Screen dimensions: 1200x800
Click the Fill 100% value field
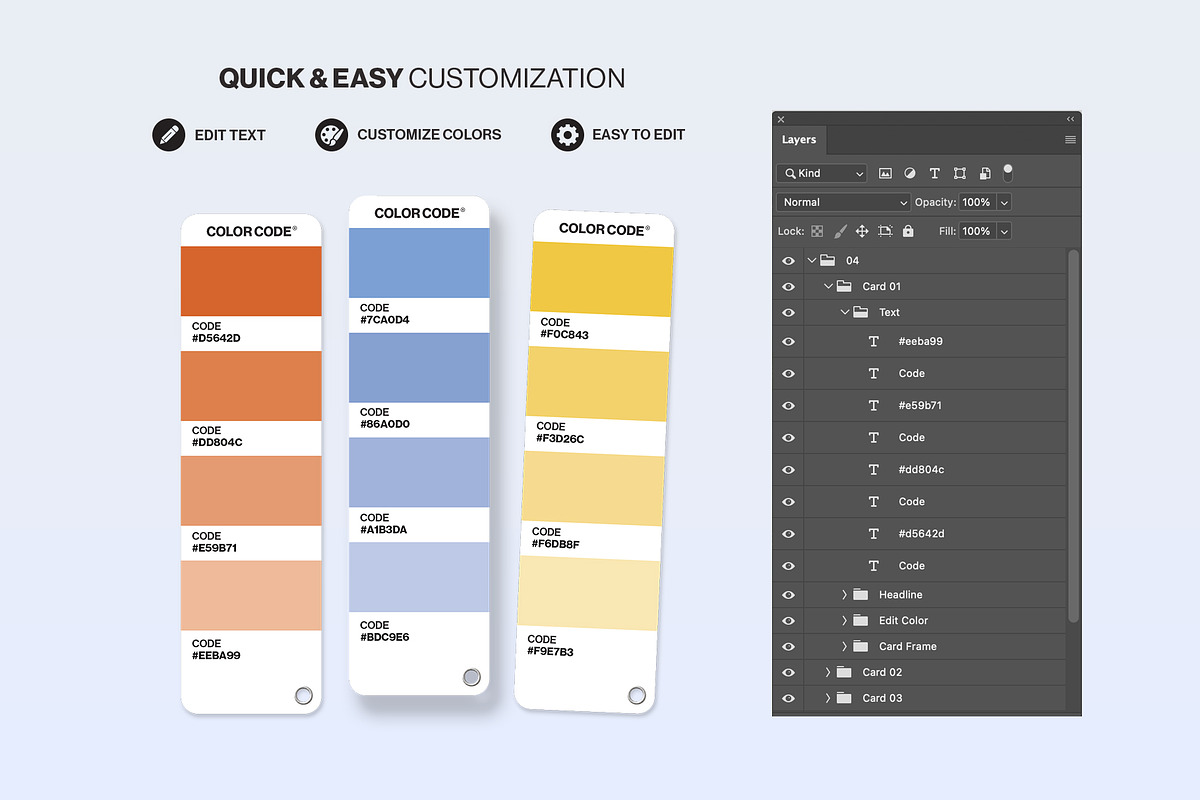point(976,231)
